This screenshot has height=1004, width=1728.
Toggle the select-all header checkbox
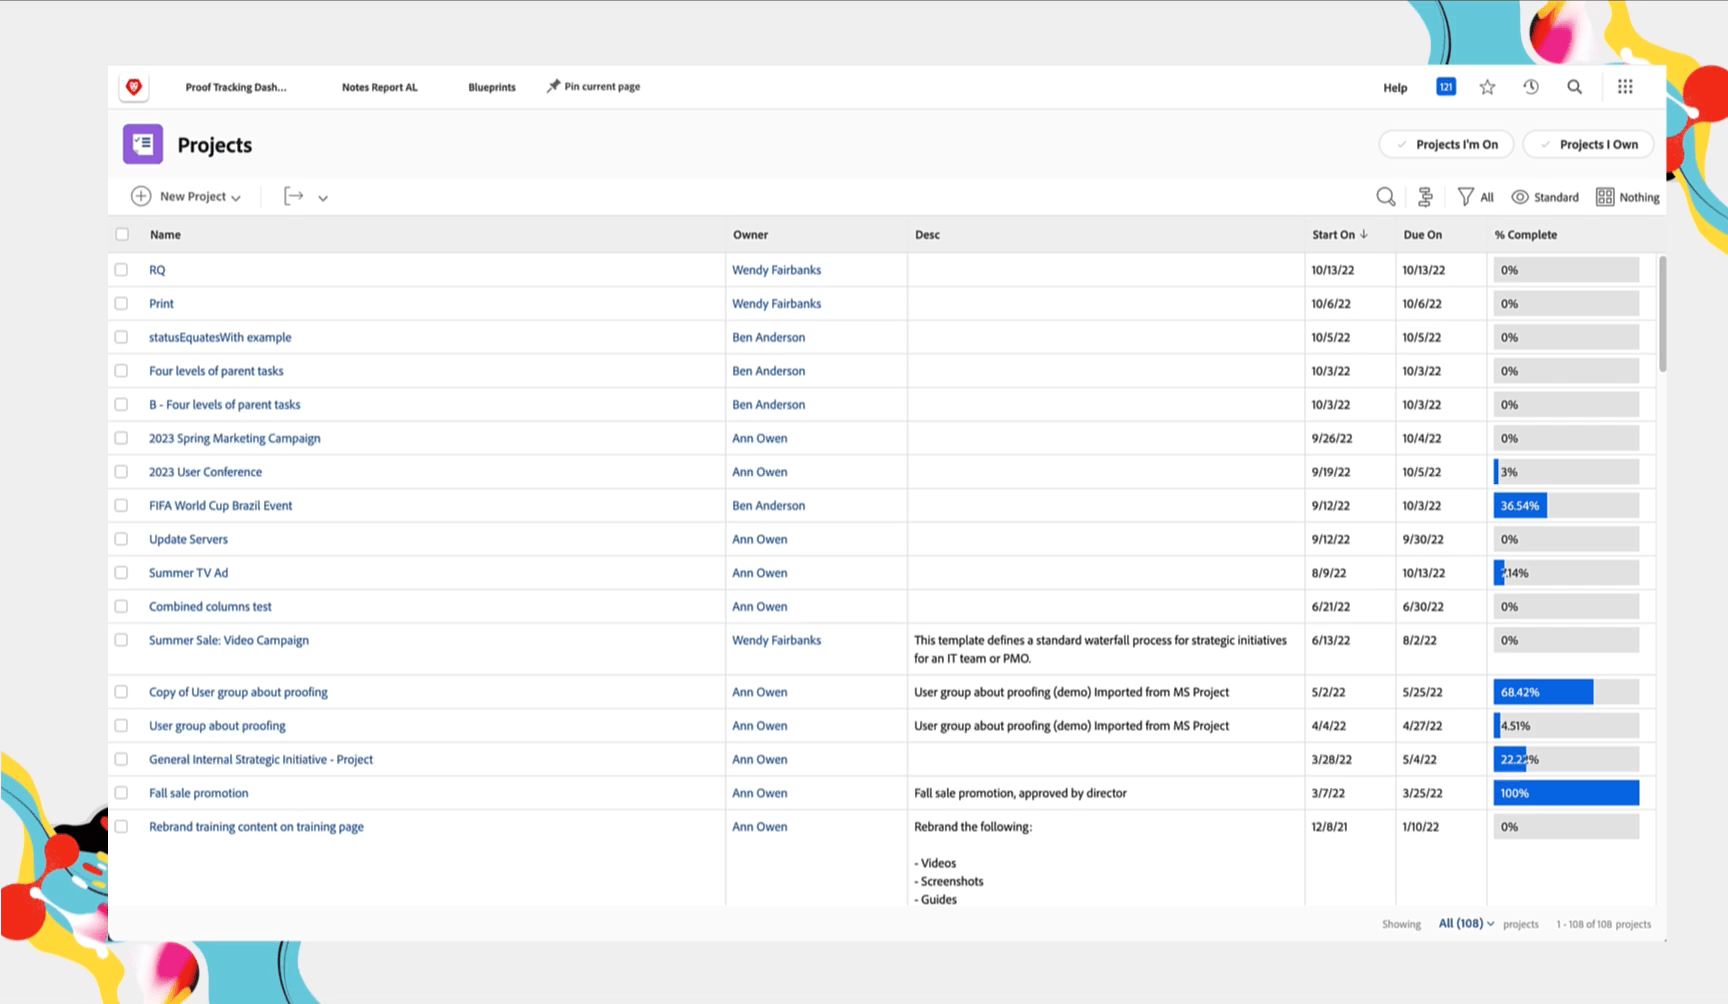click(x=122, y=235)
